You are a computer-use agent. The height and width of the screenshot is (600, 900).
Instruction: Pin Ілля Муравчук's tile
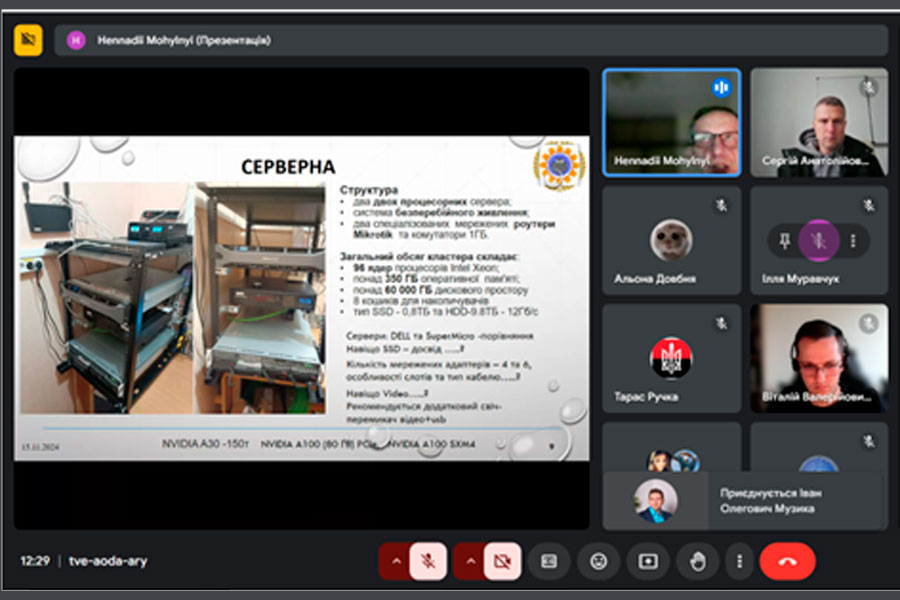785,240
